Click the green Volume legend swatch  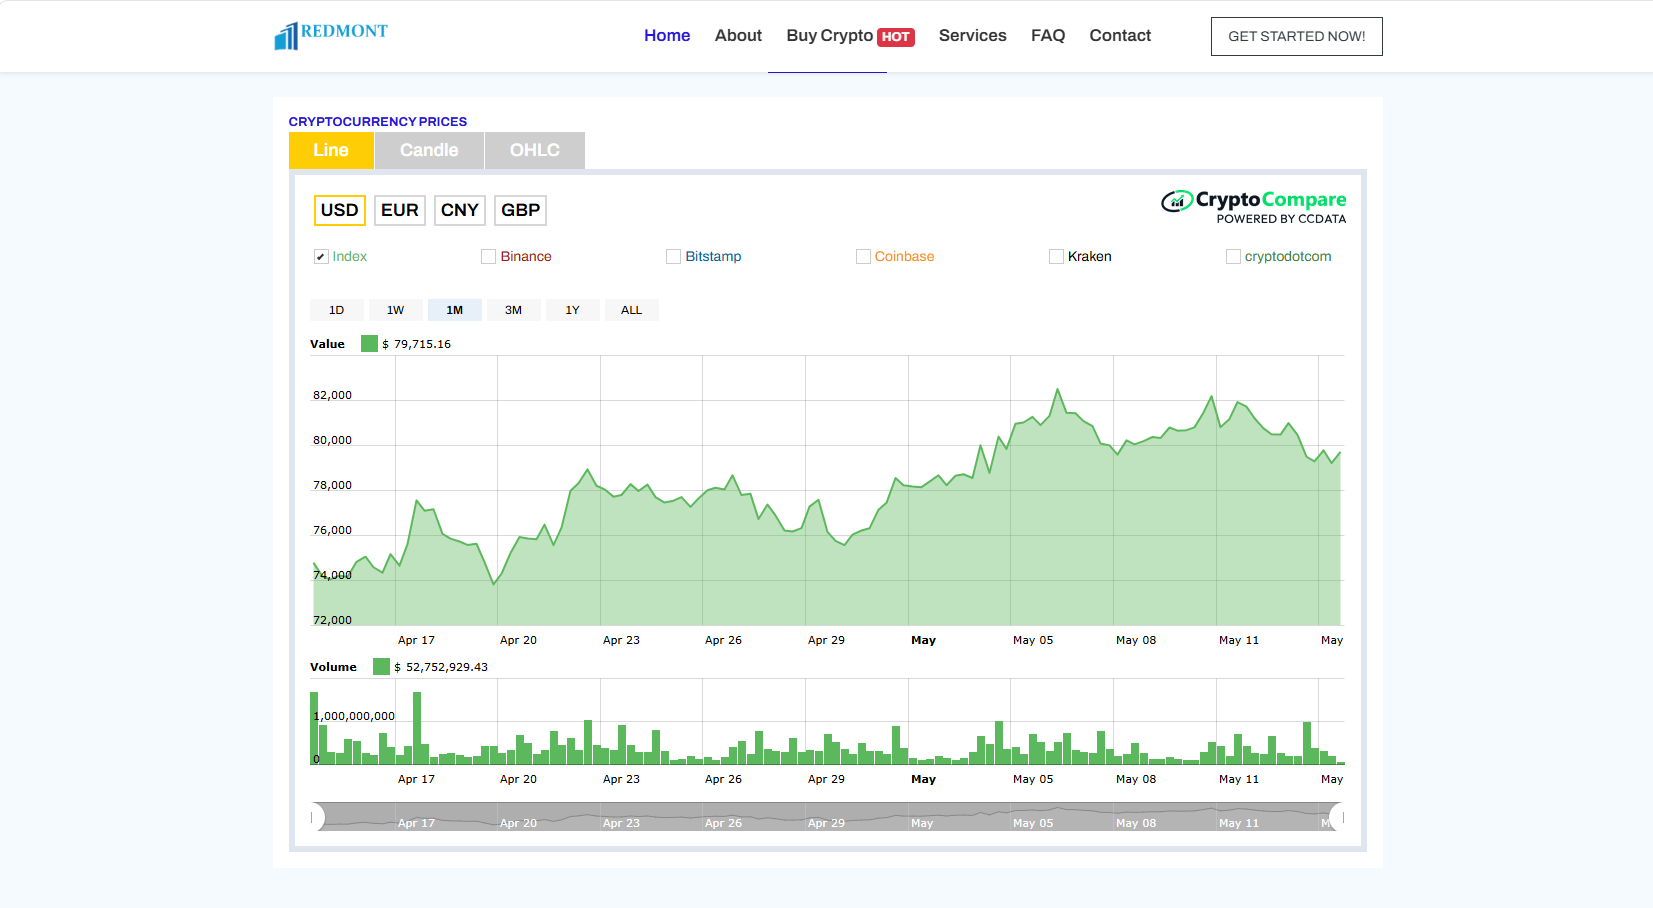381,667
